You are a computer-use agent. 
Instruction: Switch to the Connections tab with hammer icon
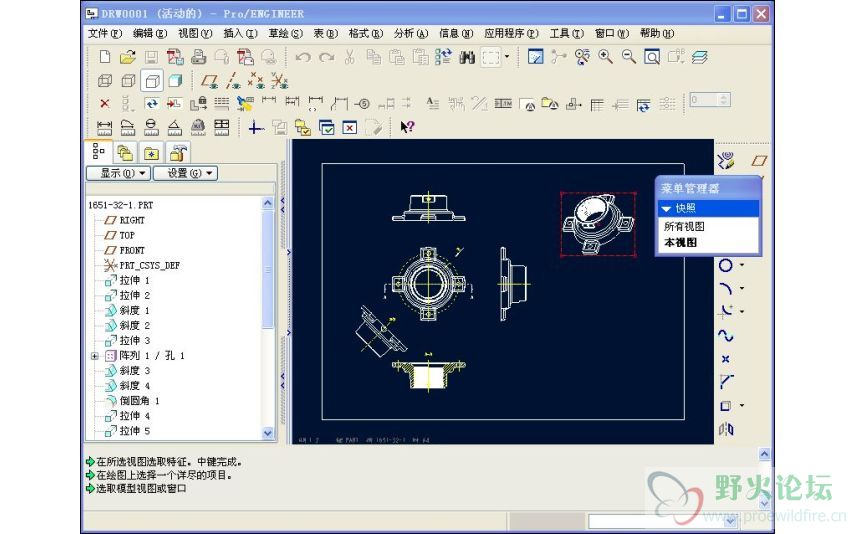[177, 153]
